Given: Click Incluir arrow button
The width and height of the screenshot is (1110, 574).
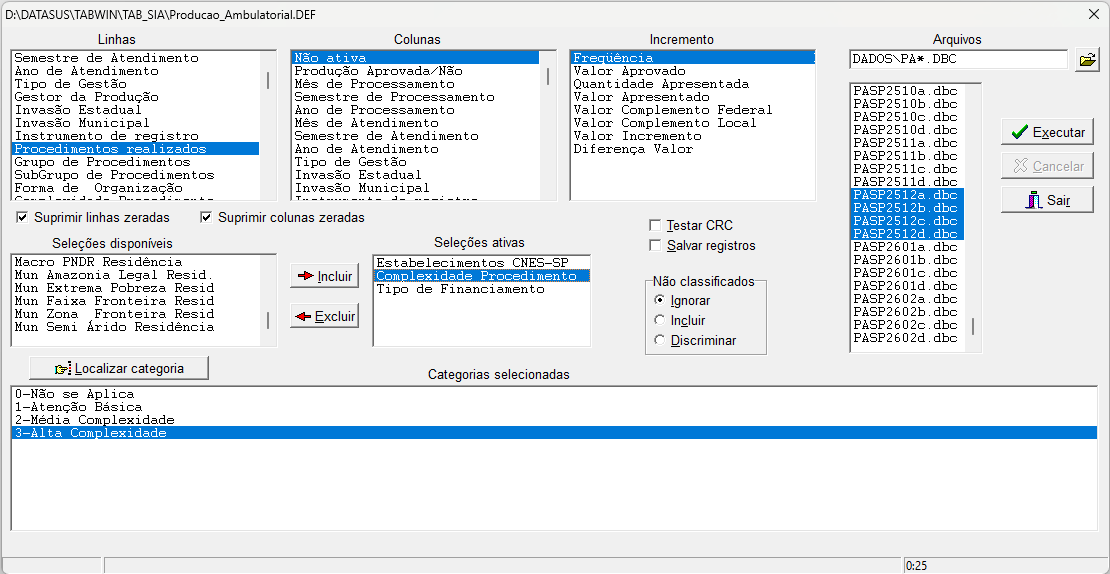Looking at the screenshot, I should (x=325, y=276).
